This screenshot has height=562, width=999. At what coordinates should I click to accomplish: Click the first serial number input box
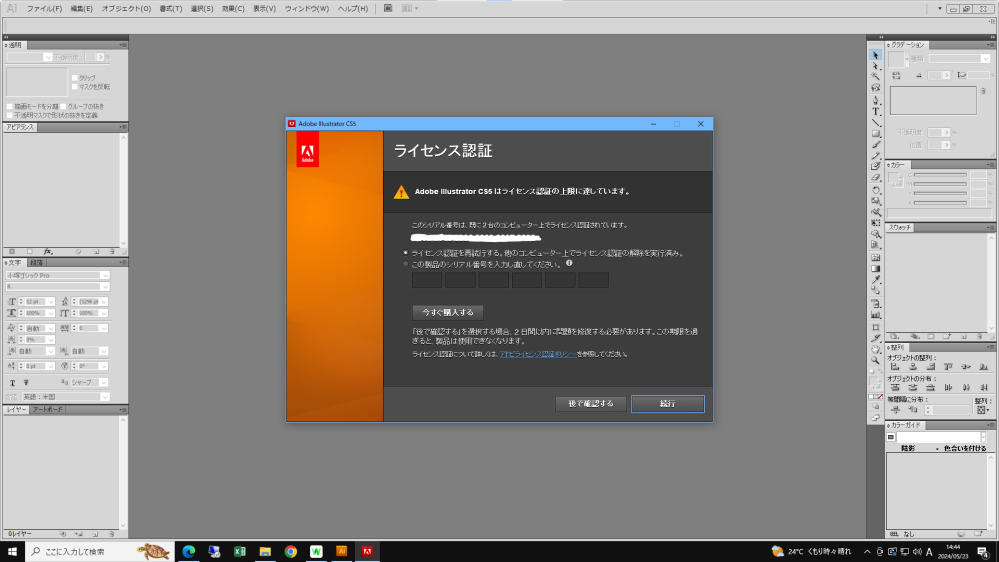click(x=427, y=280)
